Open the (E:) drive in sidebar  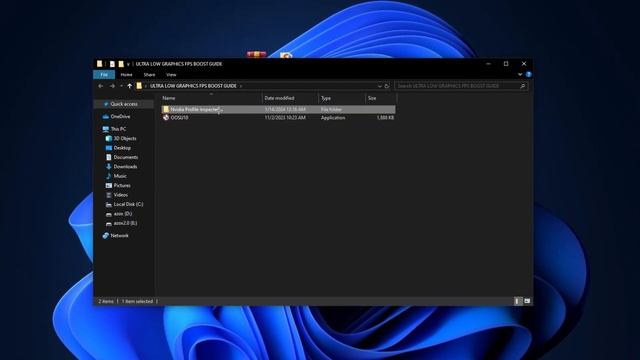125,223
